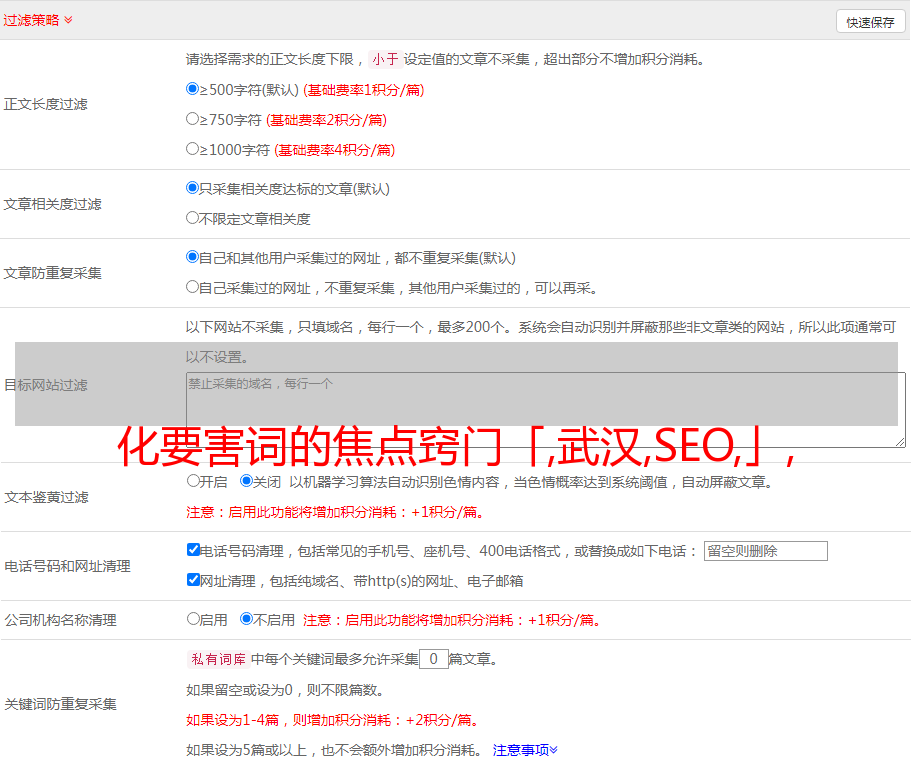
Task: Select 自己采集过的网址，不重复采集 option
Action: click(x=192, y=287)
